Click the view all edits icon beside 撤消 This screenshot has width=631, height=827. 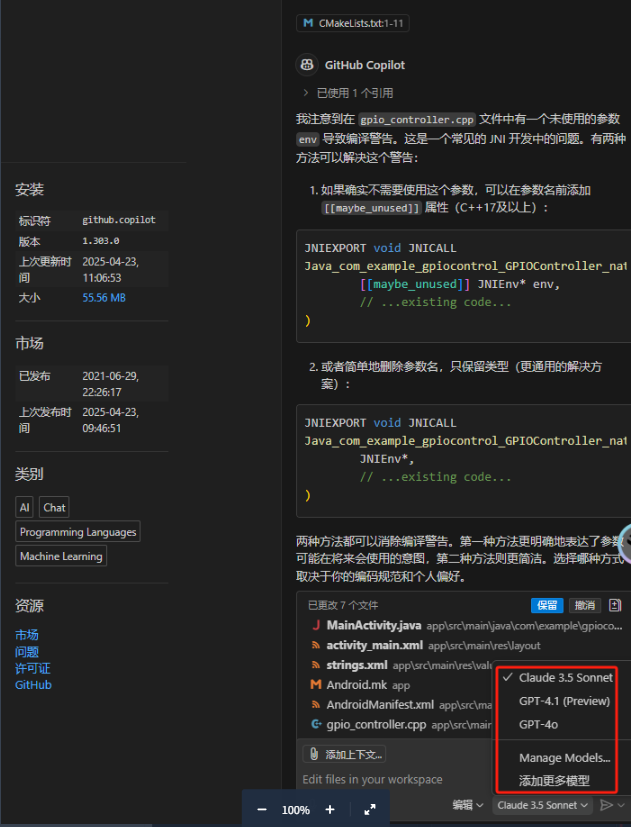[x=615, y=605]
